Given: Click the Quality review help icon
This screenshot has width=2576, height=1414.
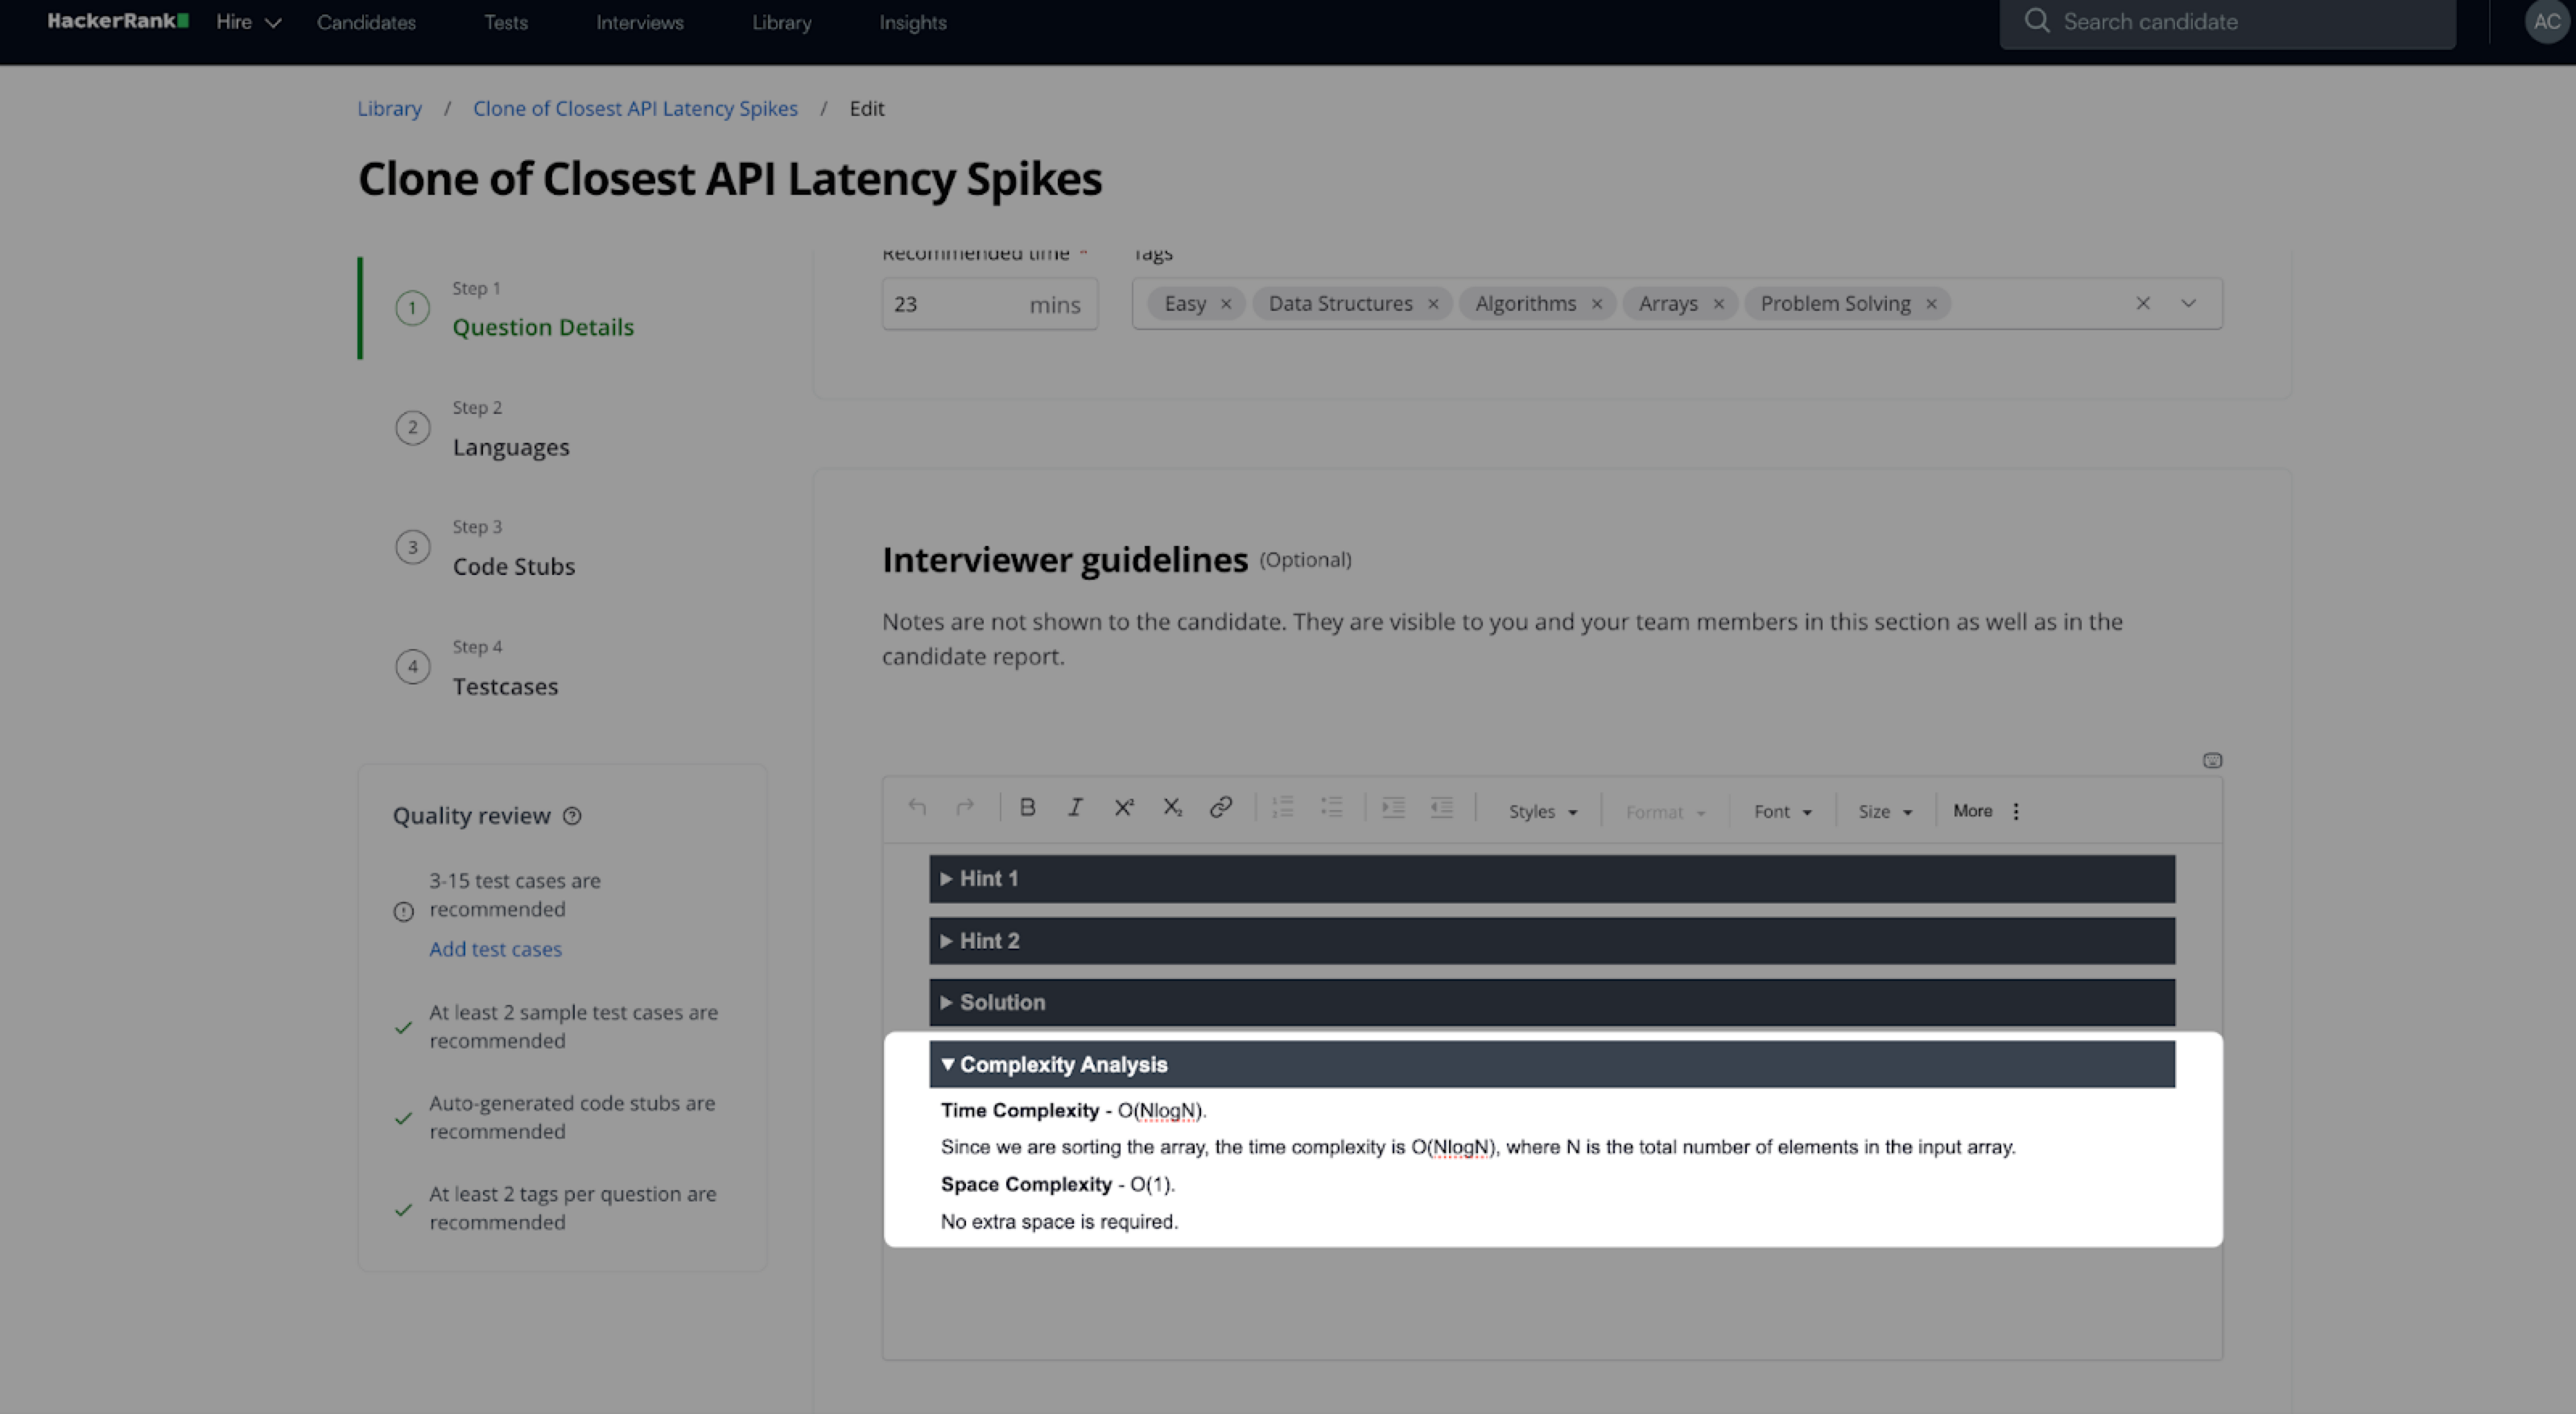Looking at the screenshot, I should [572, 816].
